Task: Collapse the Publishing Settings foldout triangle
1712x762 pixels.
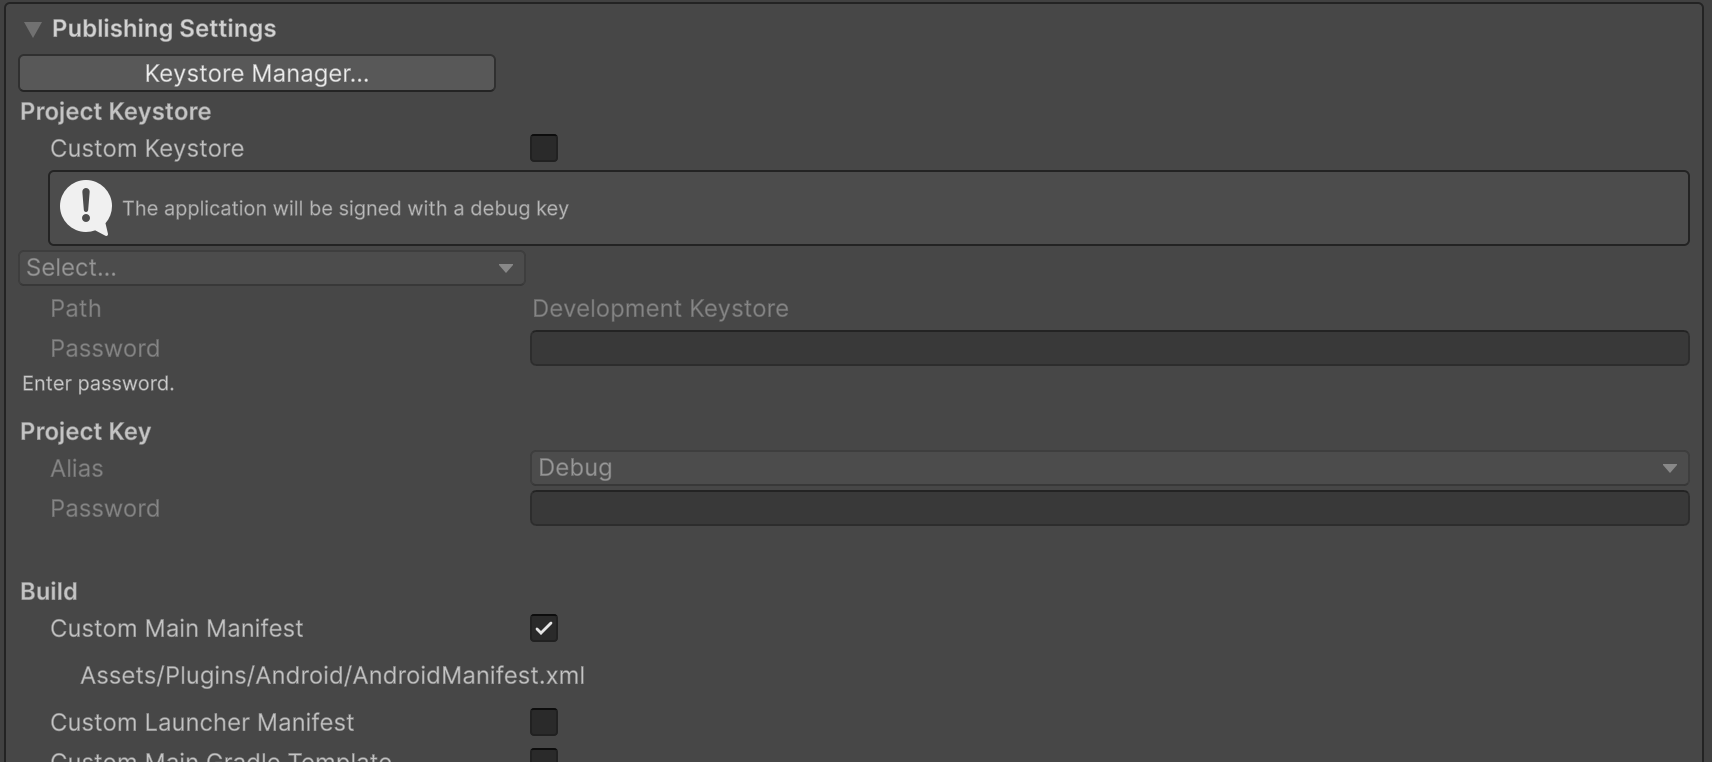Action: [33, 29]
